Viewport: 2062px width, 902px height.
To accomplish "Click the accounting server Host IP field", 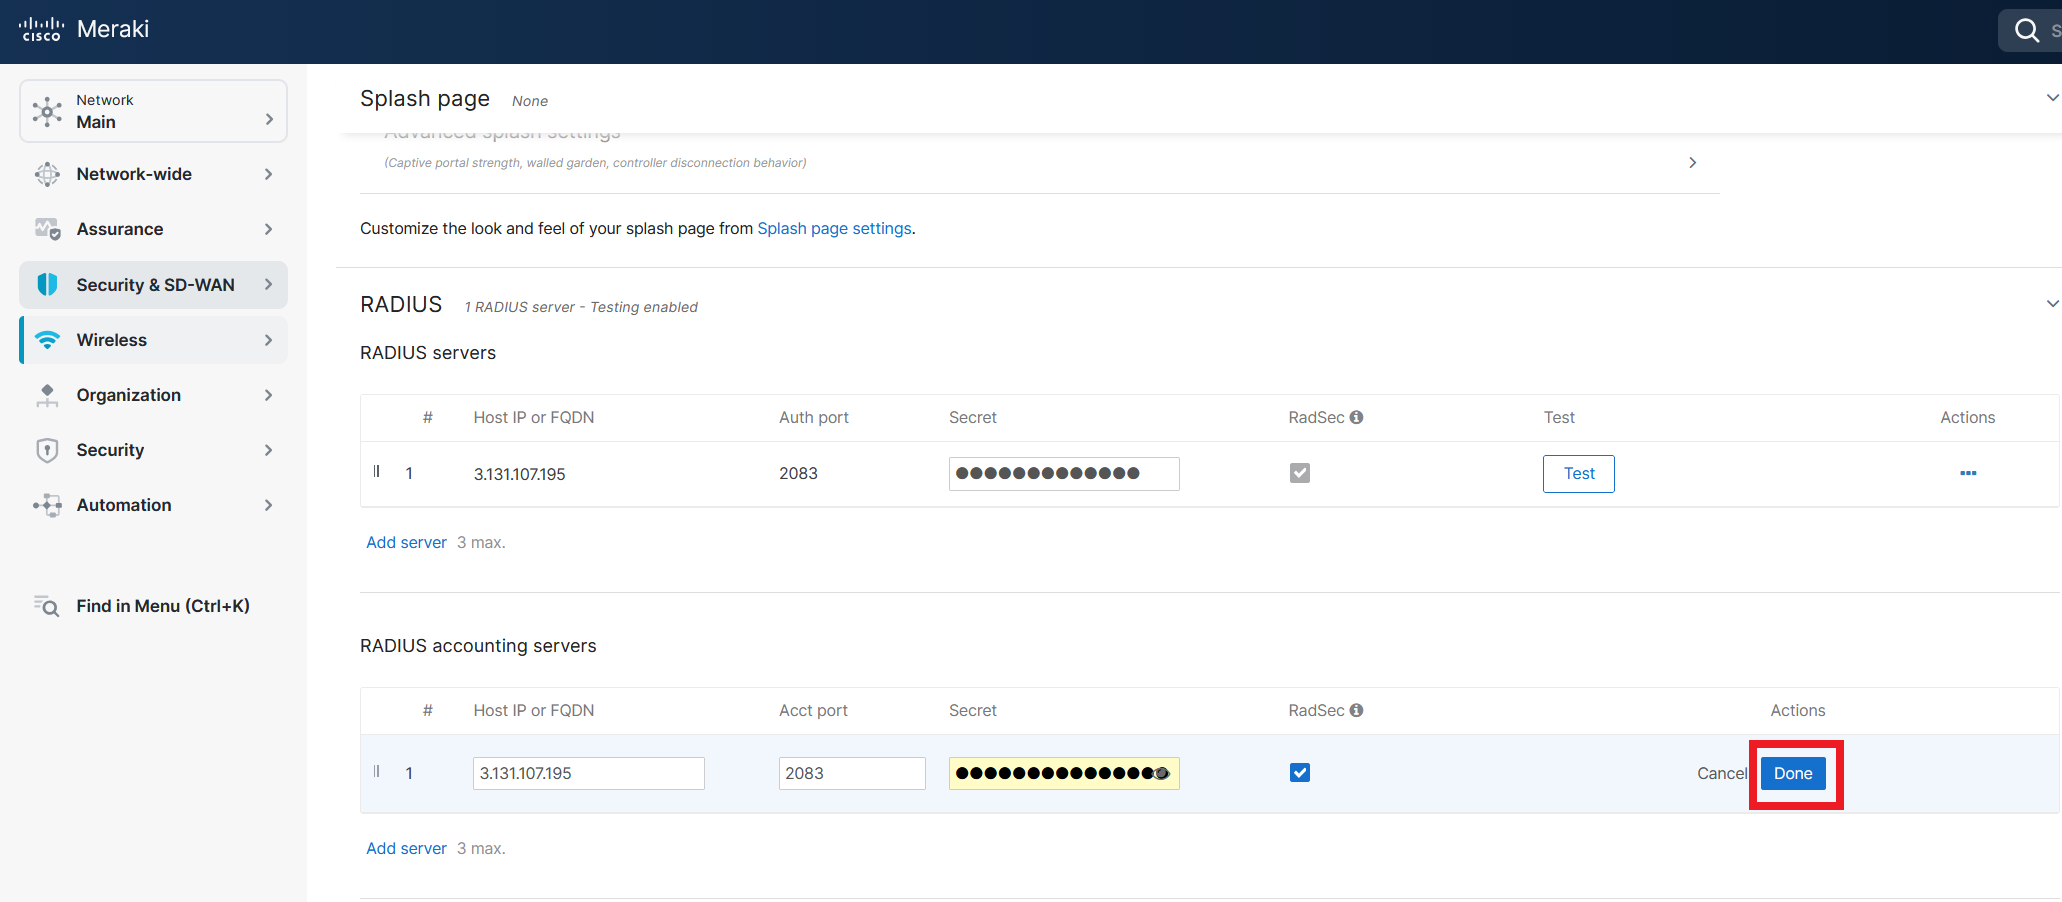I will pos(589,773).
